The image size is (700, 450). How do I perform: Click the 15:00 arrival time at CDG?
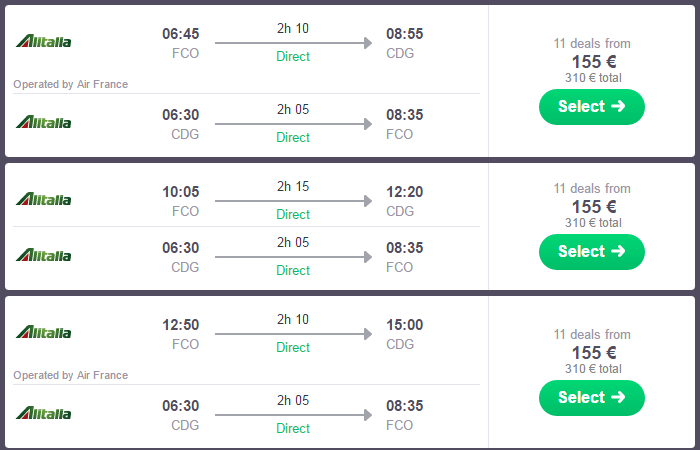pos(405,324)
